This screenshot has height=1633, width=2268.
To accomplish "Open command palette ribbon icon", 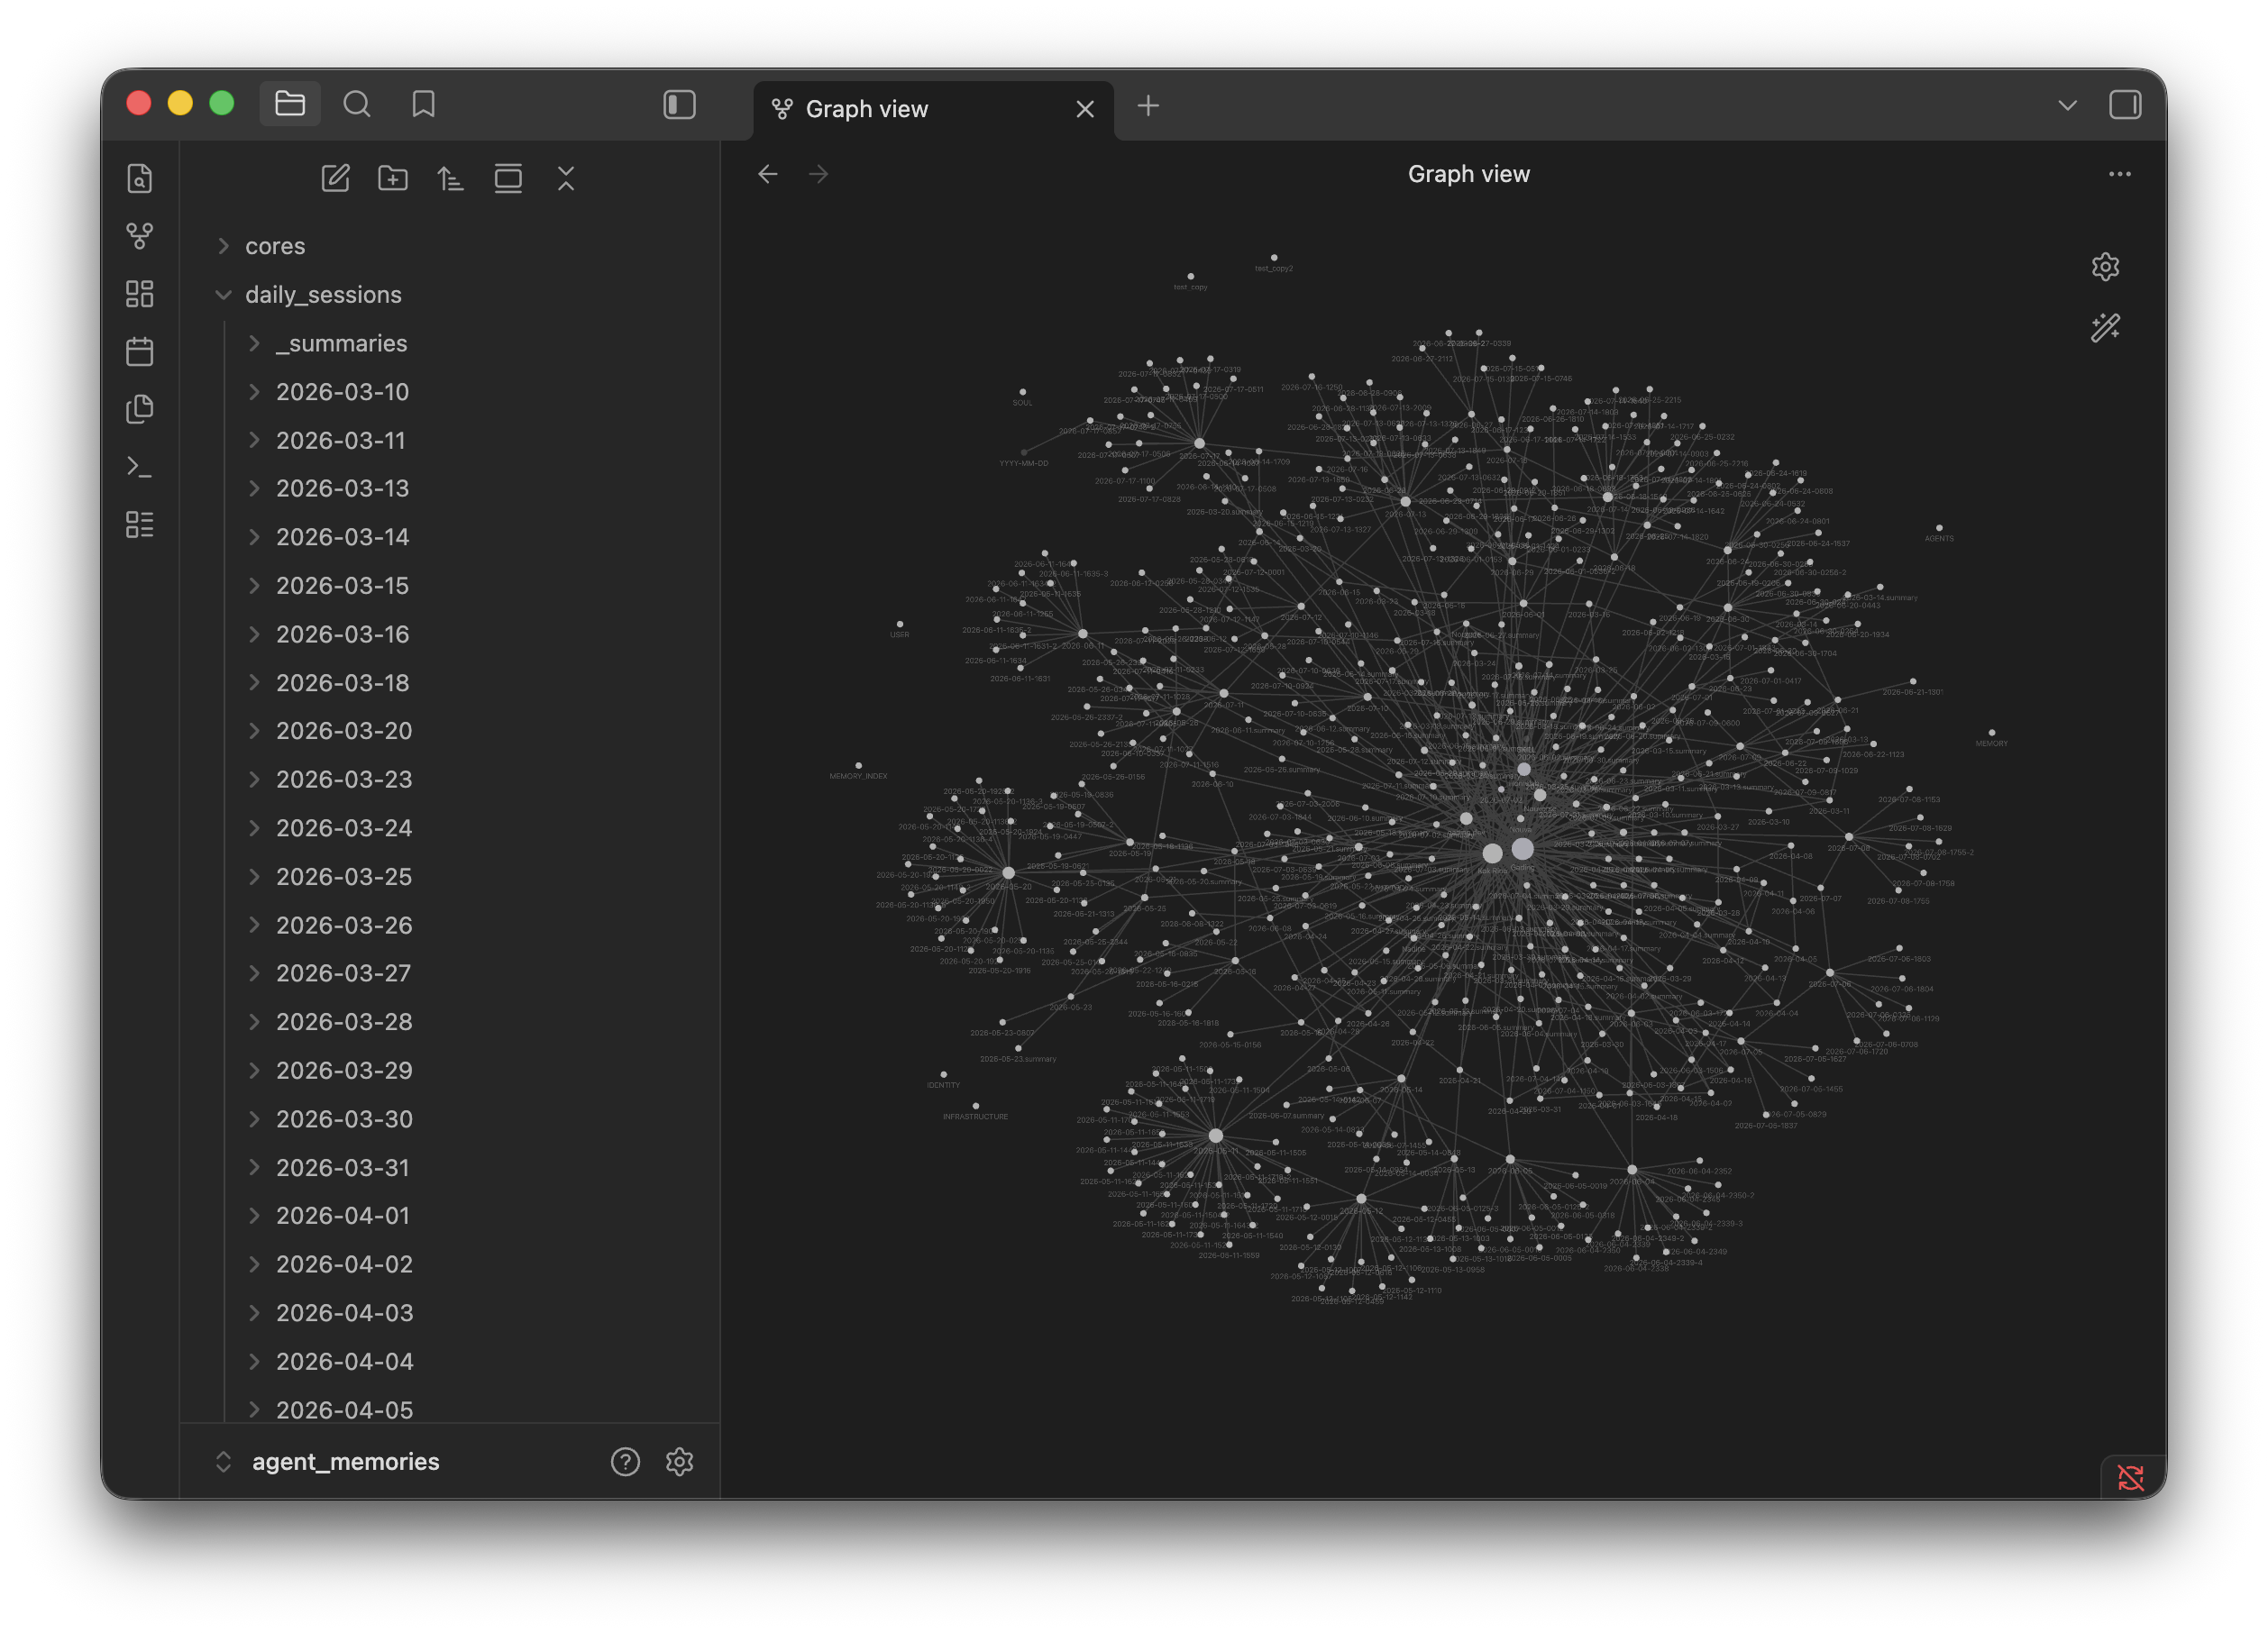I will click(x=140, y=467).
